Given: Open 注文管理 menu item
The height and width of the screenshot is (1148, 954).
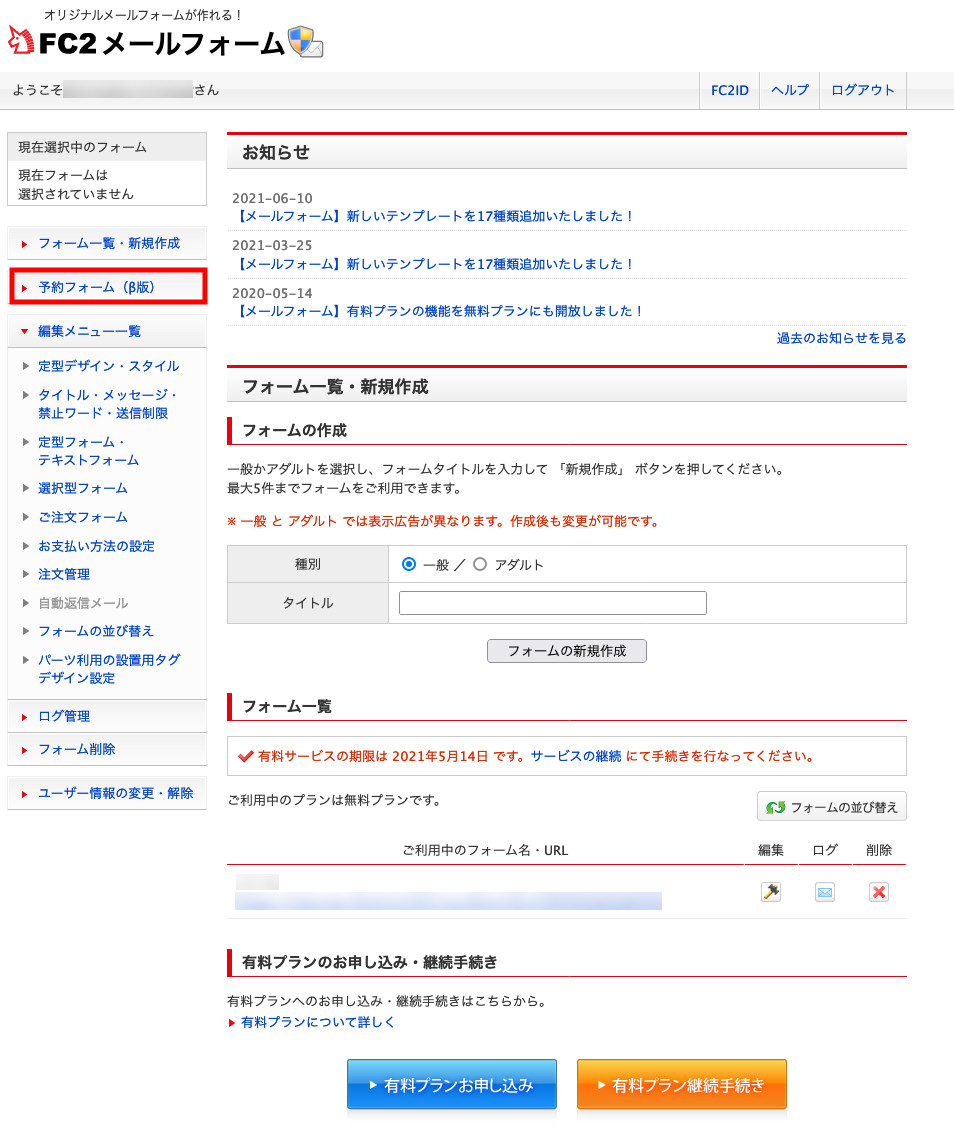Looking at the screenshot, I should (64, 575).
